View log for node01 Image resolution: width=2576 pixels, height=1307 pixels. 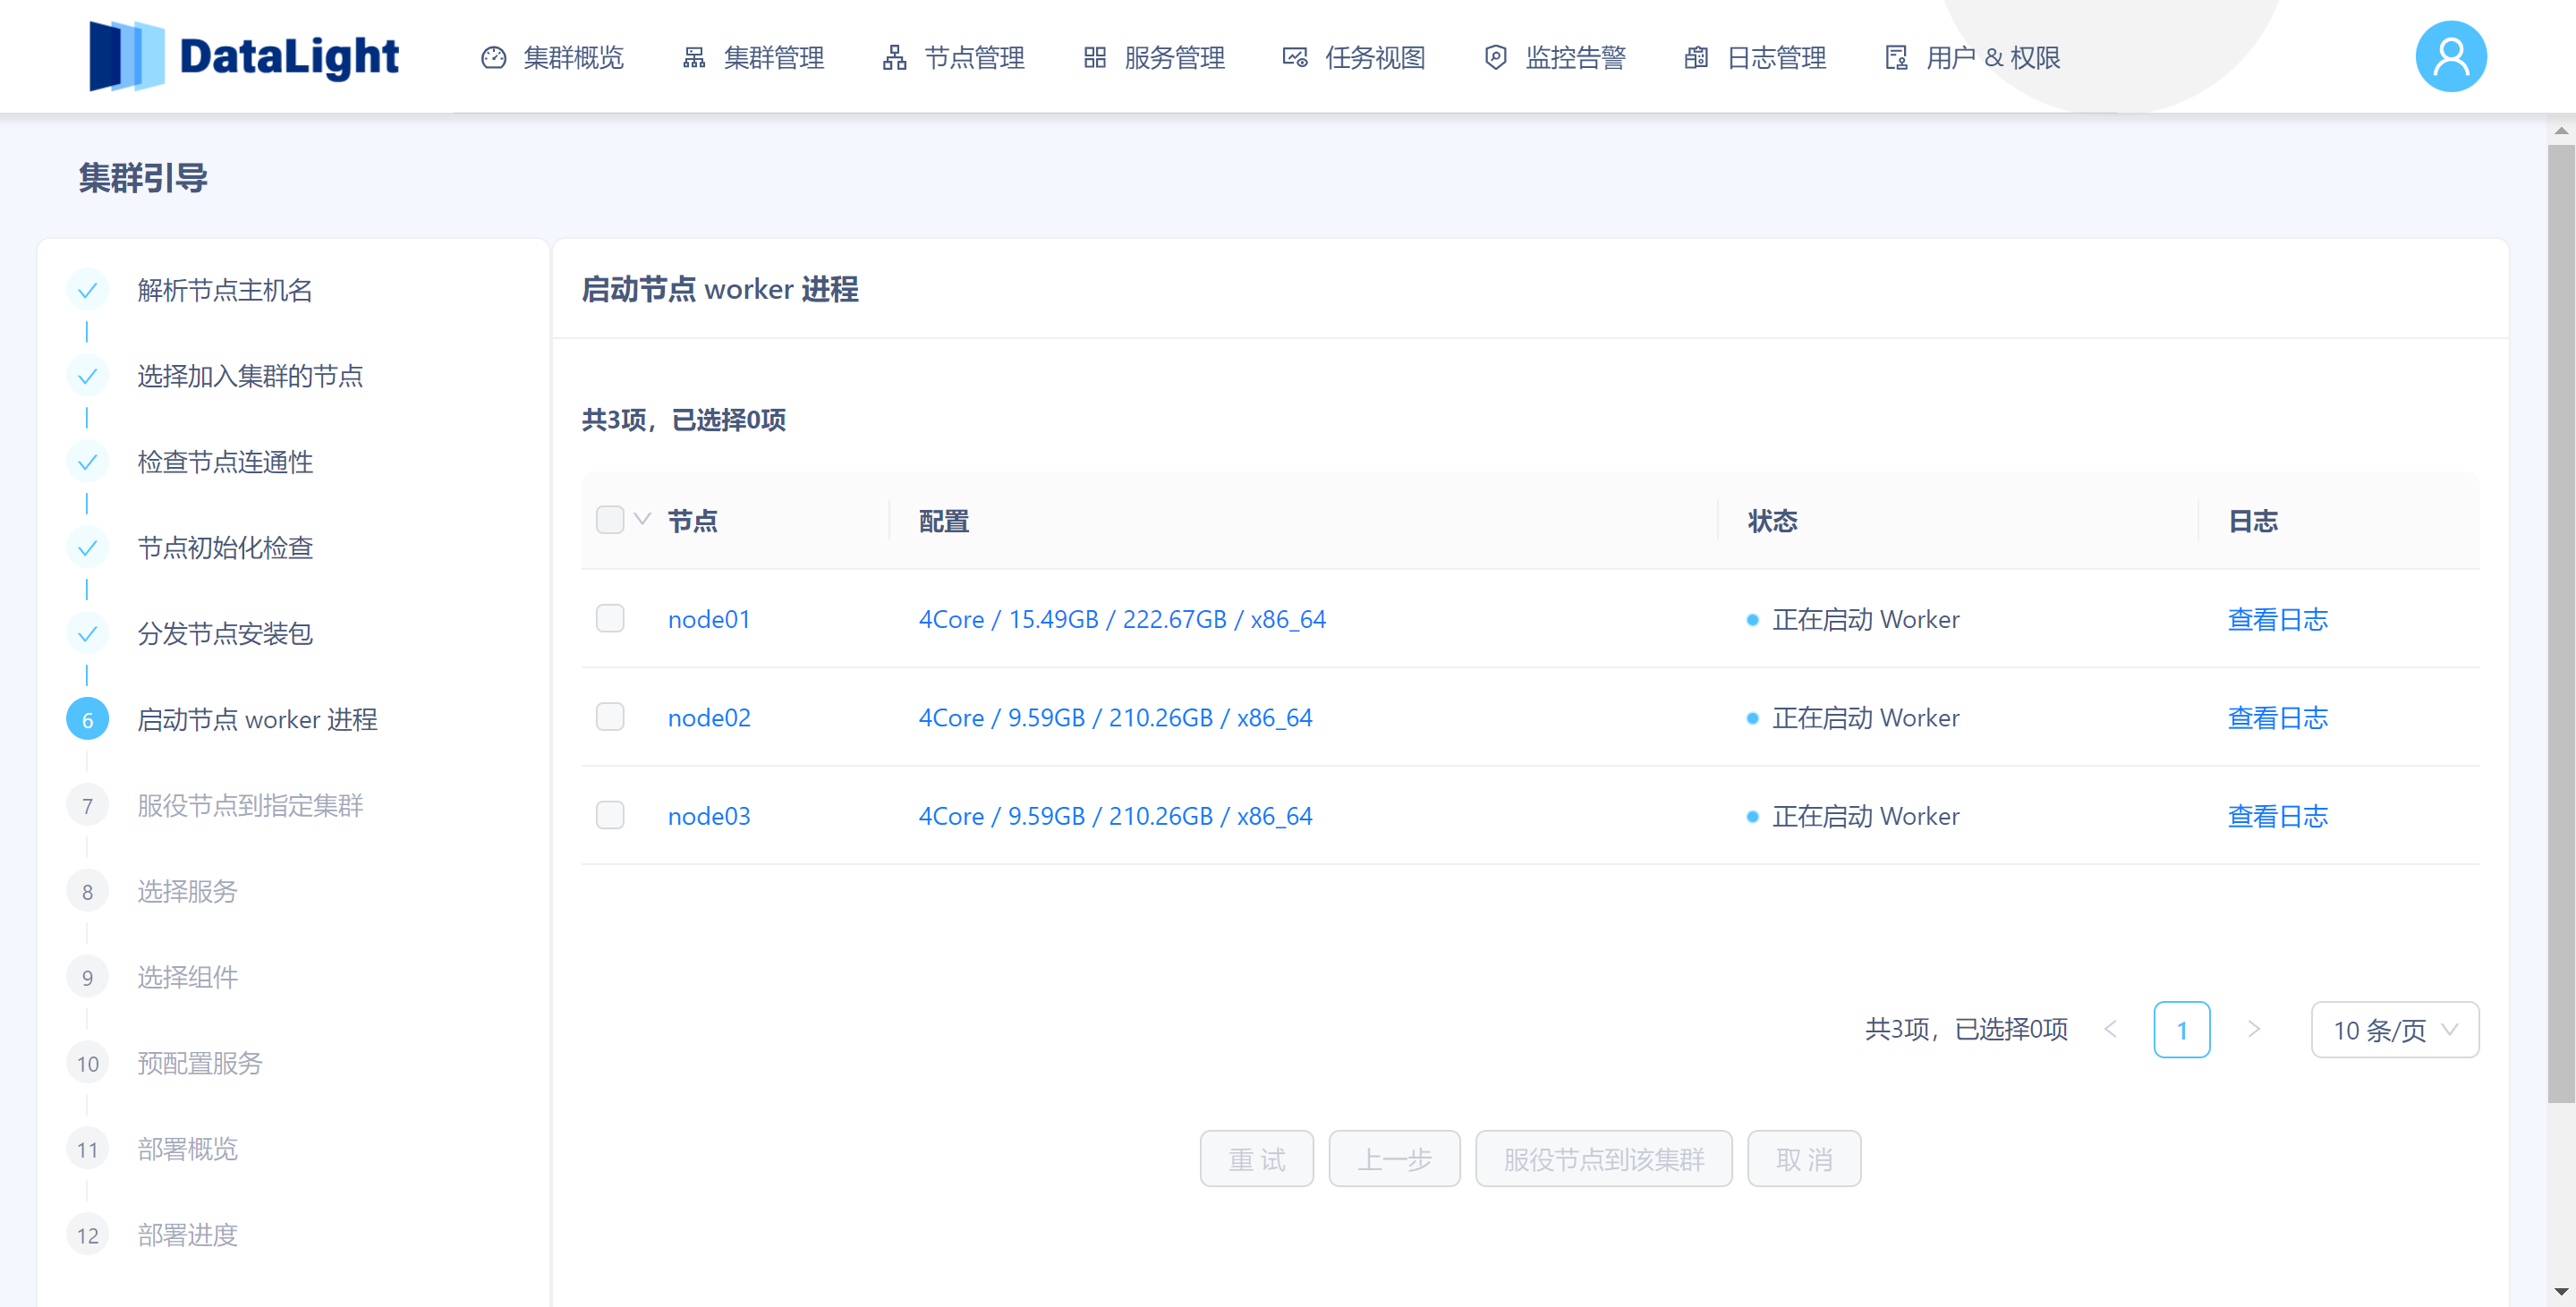click(x=2277, y=620)
